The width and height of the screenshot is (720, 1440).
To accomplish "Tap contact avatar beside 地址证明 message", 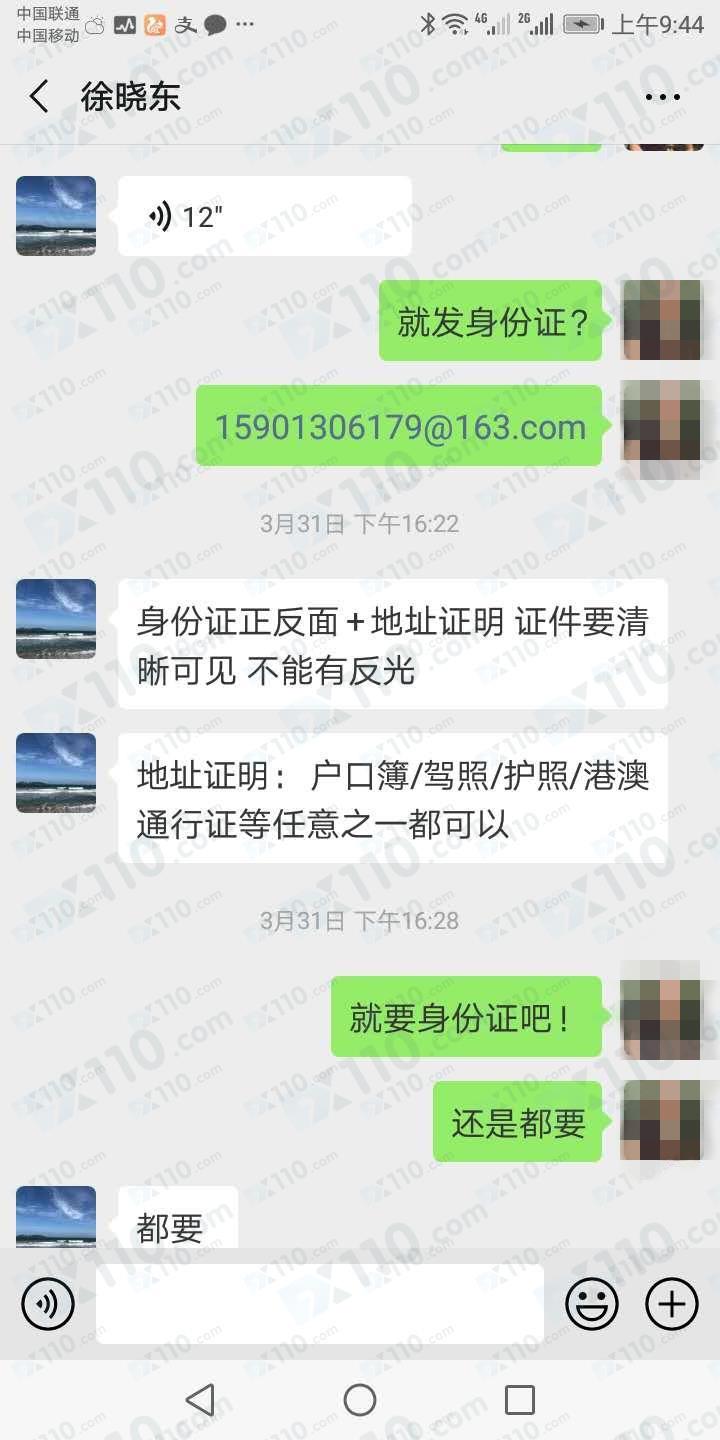I will pos(56,773).
